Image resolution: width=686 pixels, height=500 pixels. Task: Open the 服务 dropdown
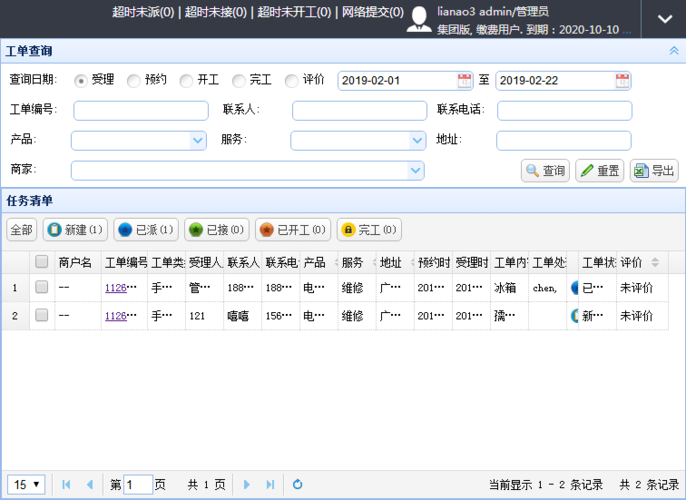pos(417,140)
